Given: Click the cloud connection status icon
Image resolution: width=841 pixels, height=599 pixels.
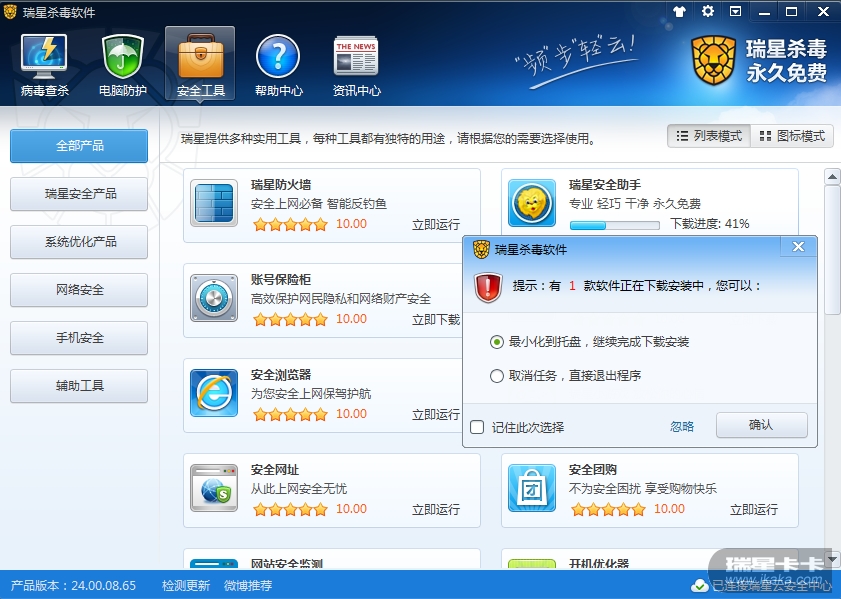Looking at the screenshot, I should 699,586.
